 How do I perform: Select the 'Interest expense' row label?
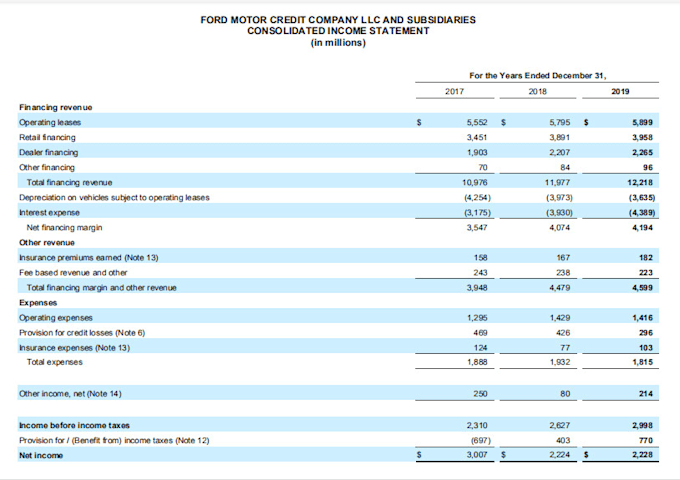click(x=49, y=212)
